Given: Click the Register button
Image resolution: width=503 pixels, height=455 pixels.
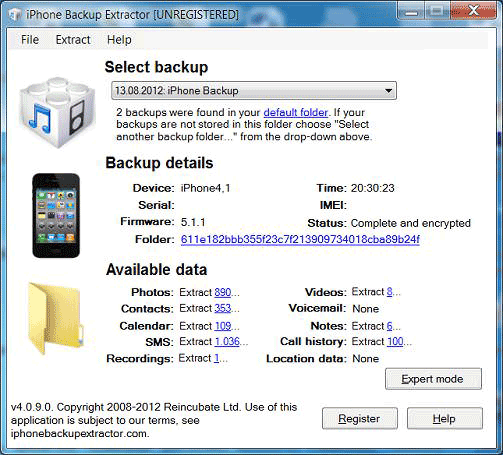Looking at the screenshot, I should (360, 418).
